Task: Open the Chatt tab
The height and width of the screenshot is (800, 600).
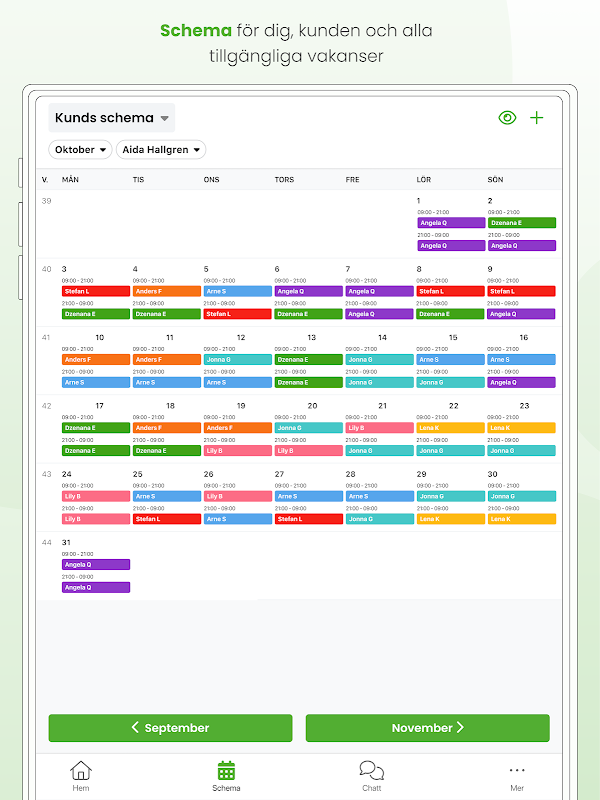Action: (371, 776)
